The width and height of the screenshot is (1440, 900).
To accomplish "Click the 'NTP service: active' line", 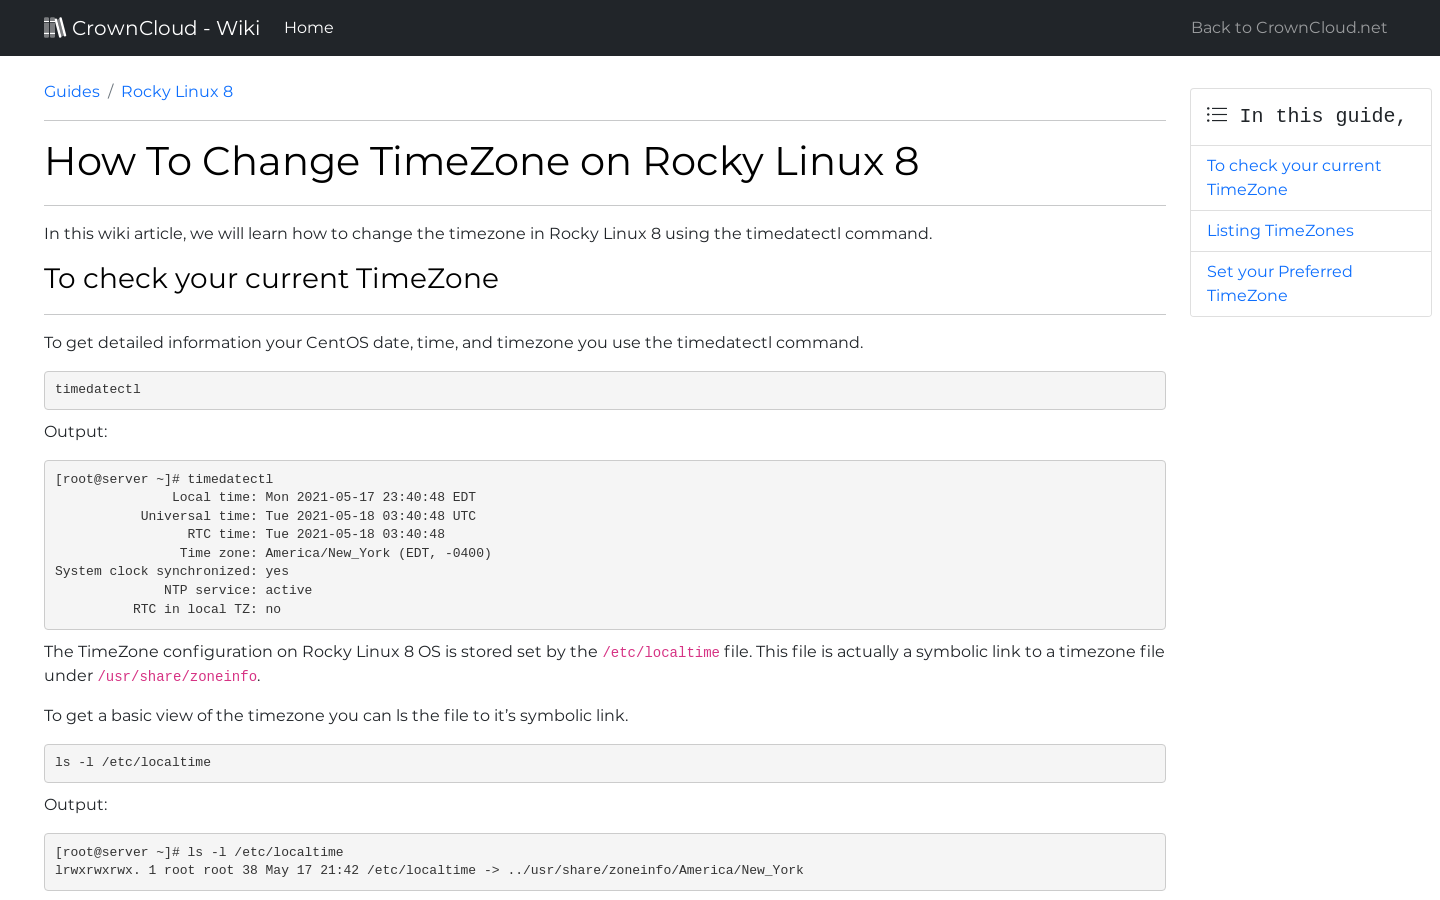I will coord(238,590).
